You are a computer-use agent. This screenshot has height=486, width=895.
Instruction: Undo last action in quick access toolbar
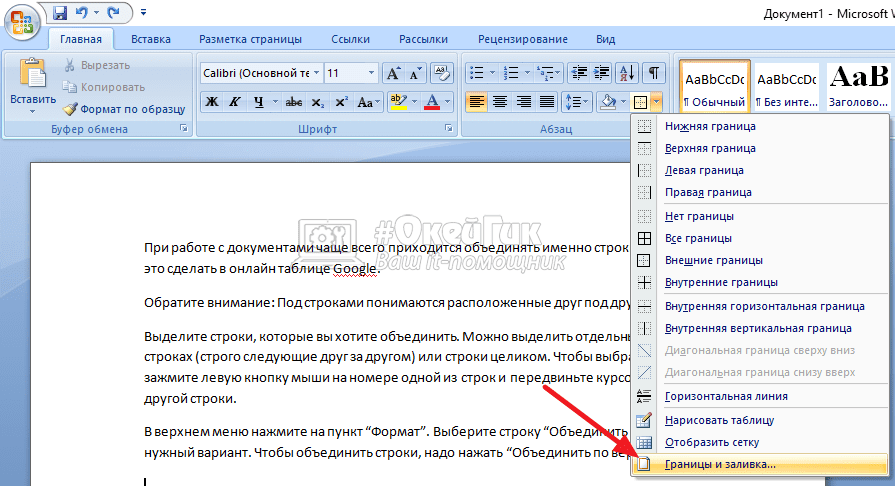click(82, 12)
